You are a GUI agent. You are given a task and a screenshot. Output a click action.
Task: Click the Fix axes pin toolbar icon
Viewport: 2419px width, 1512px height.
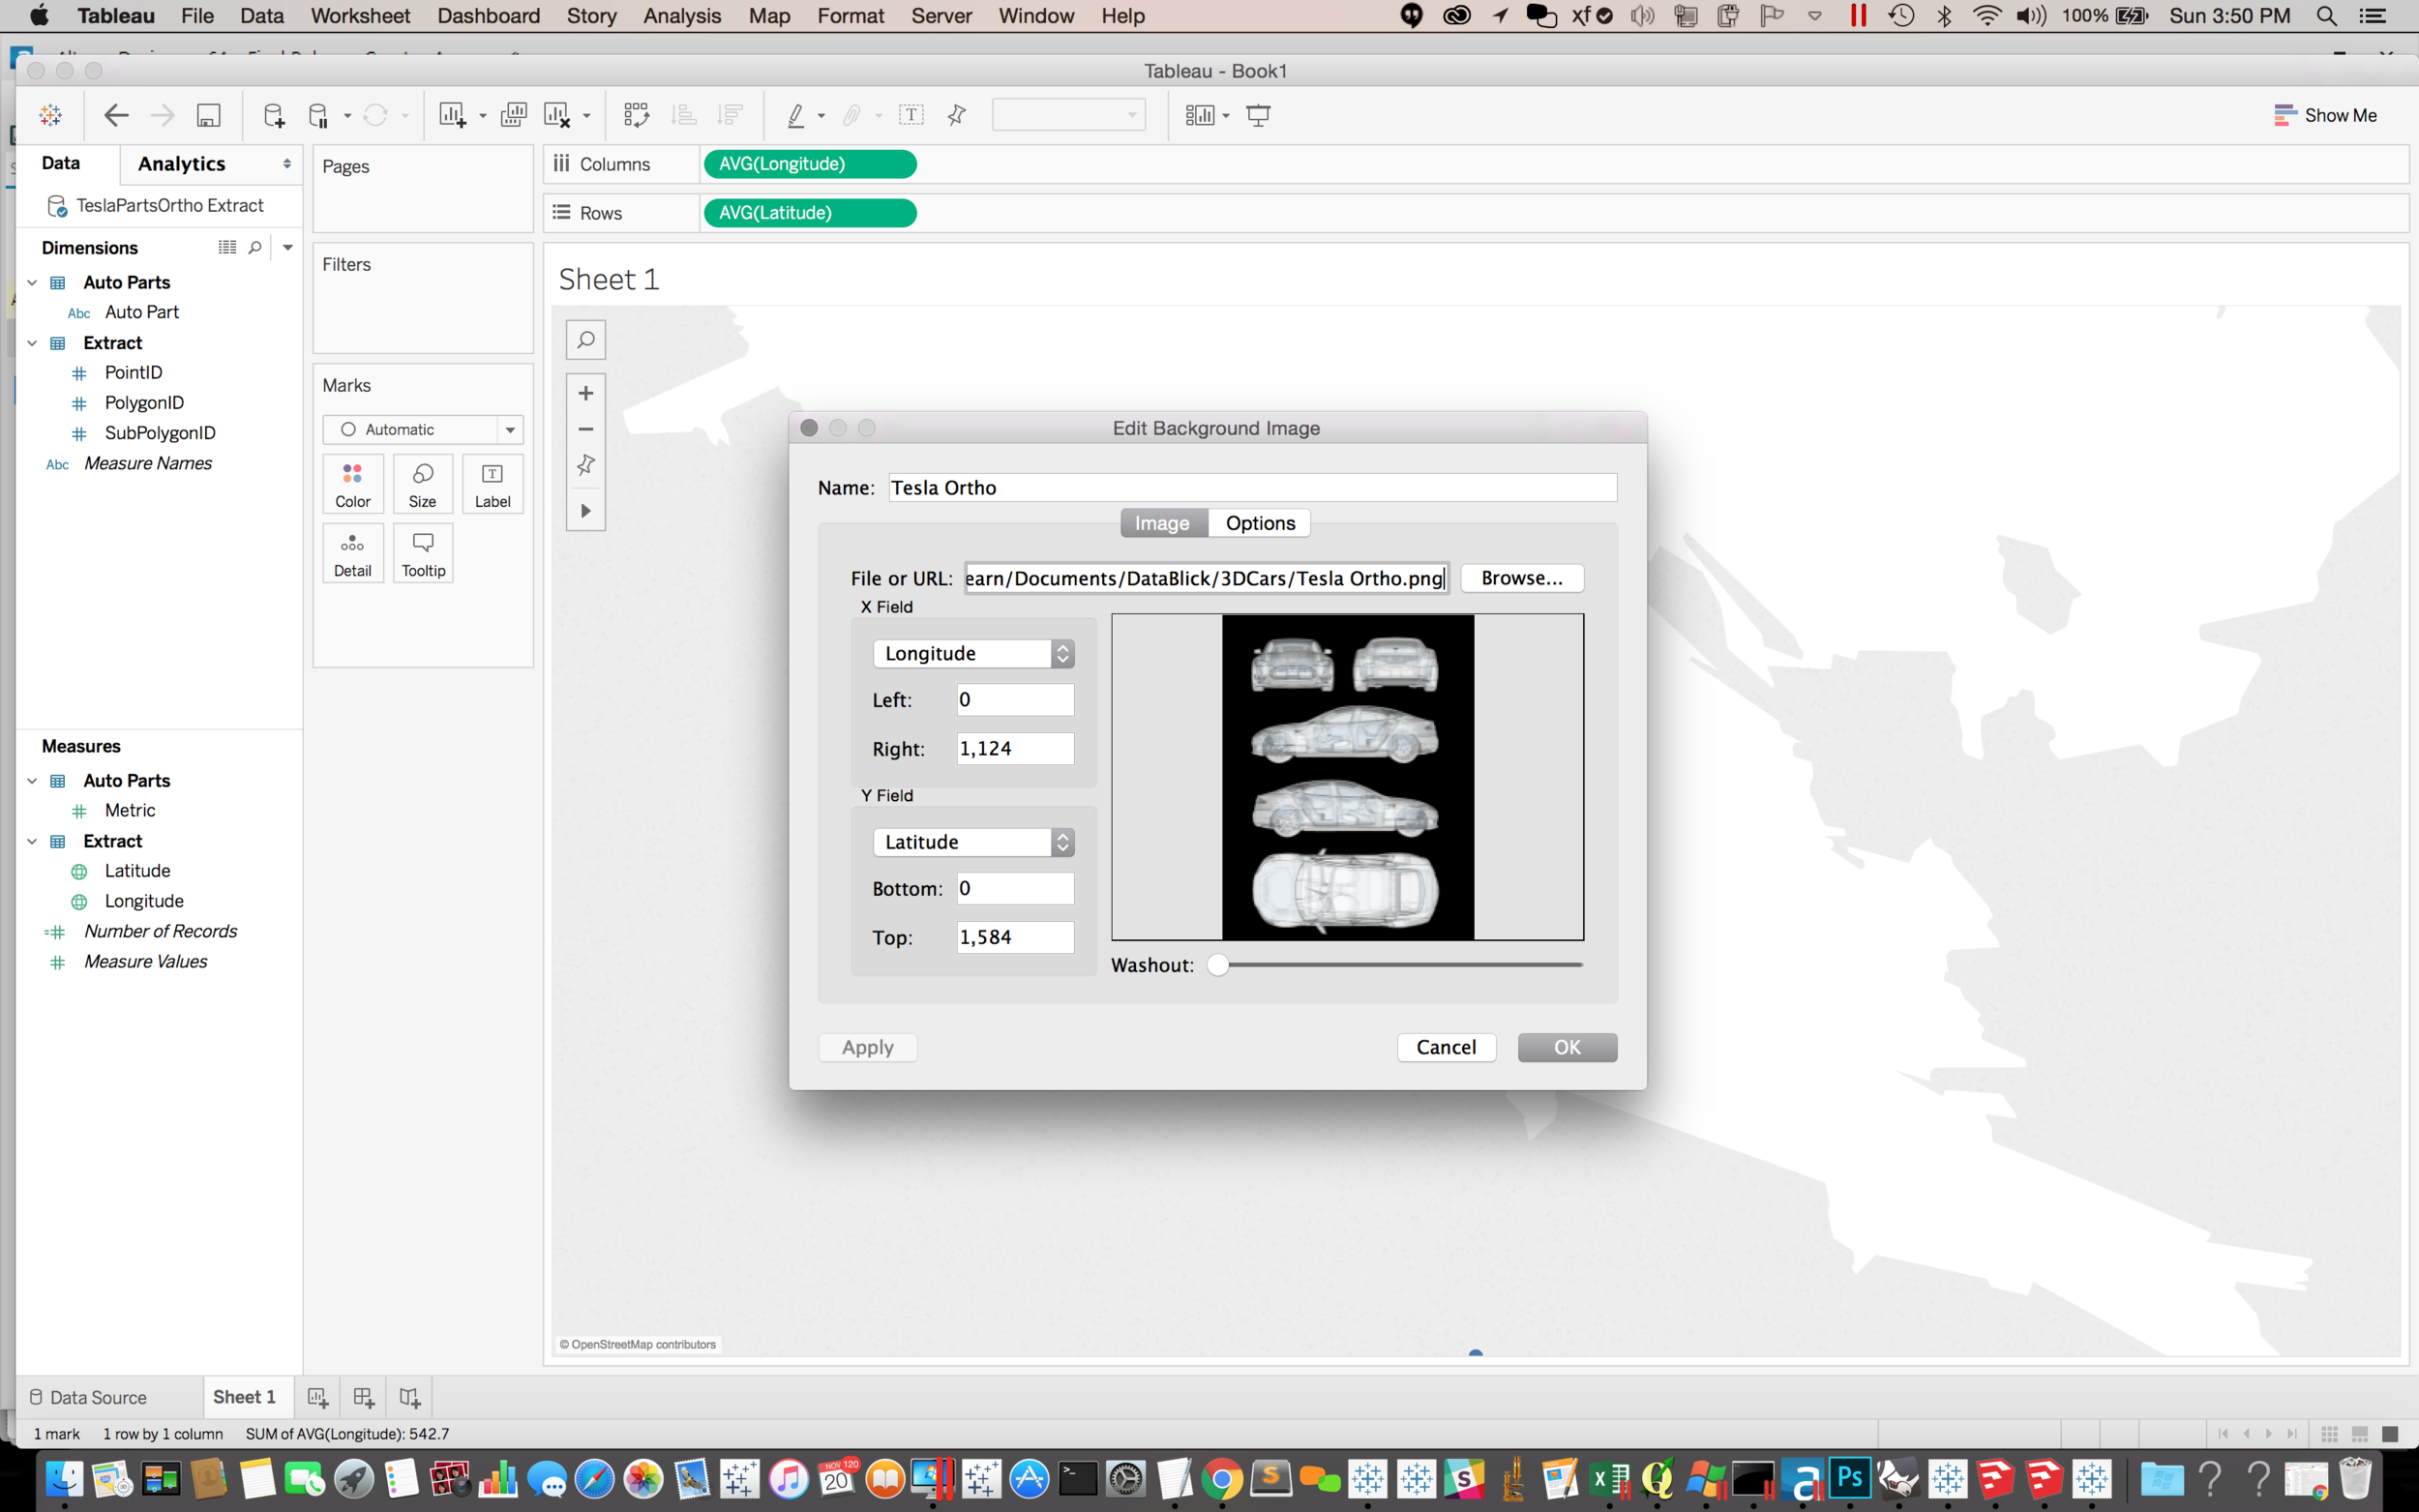[x=957, y=115]
